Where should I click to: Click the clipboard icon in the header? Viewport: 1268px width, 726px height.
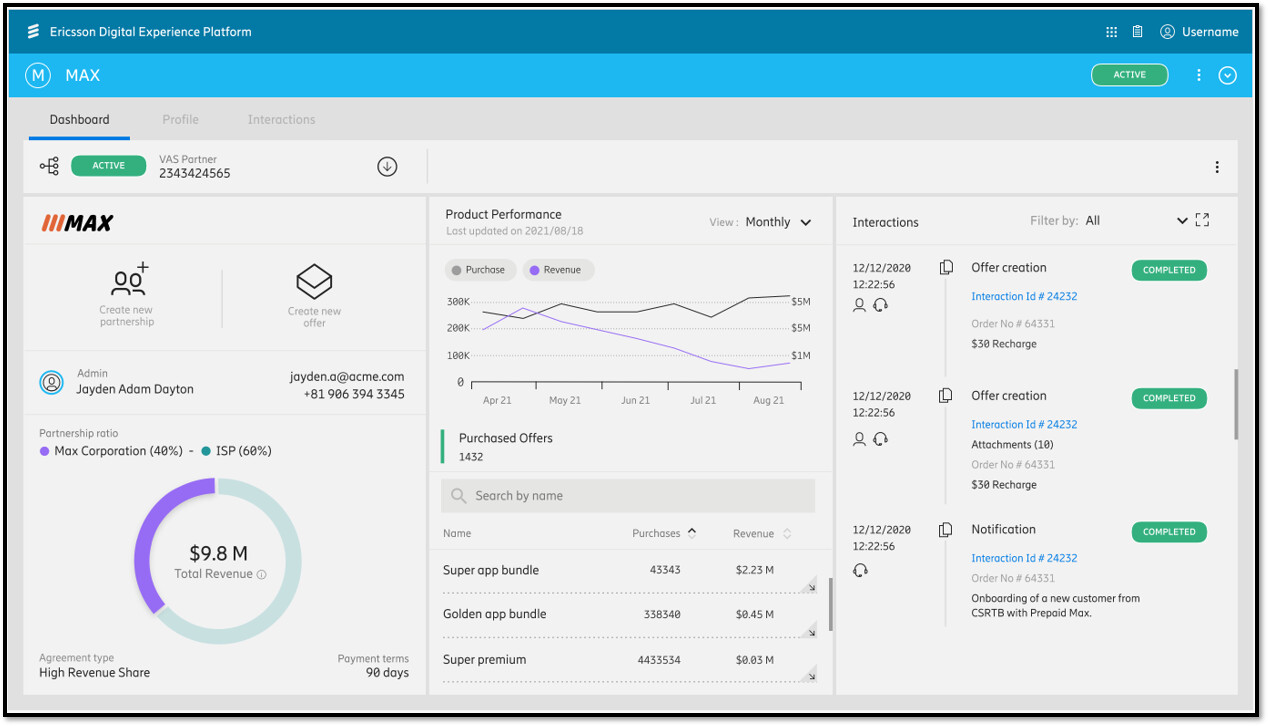(1137, 31)
